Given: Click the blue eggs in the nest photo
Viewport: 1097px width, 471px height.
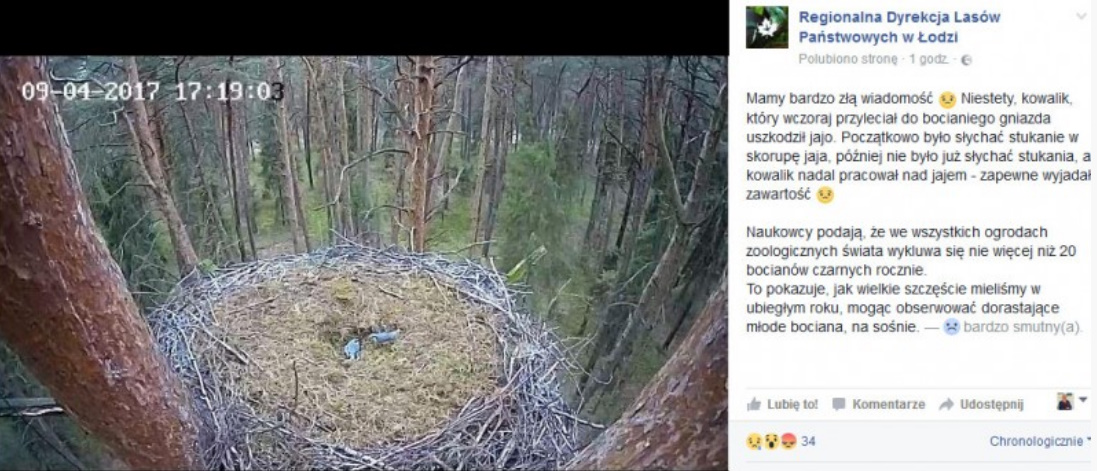Looking at the screenshot, I should coord(371,344).
